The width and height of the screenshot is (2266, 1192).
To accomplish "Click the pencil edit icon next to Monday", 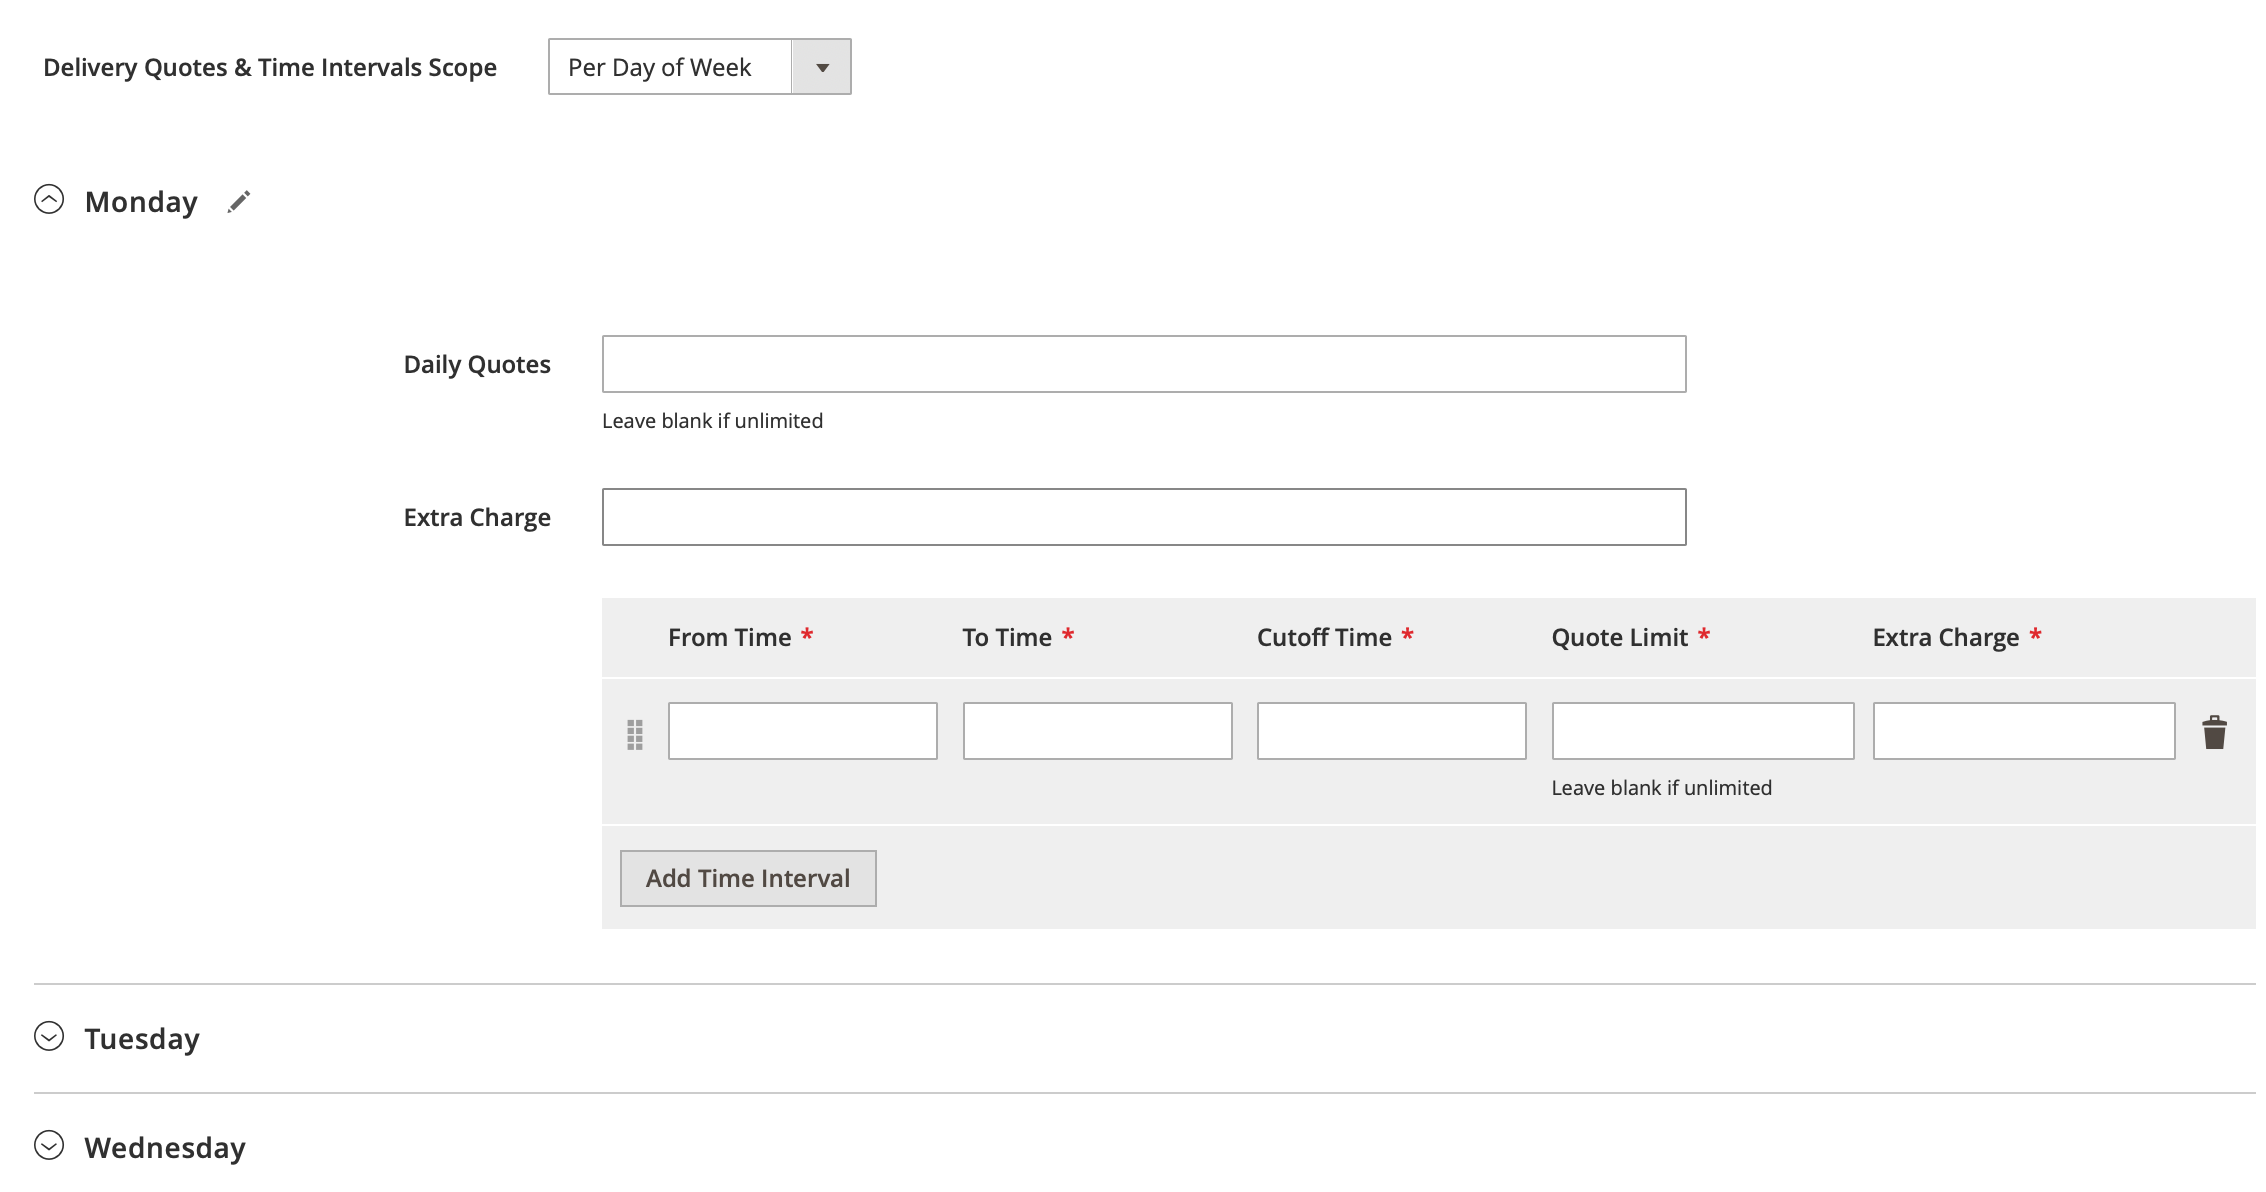I will click(238, 202).
